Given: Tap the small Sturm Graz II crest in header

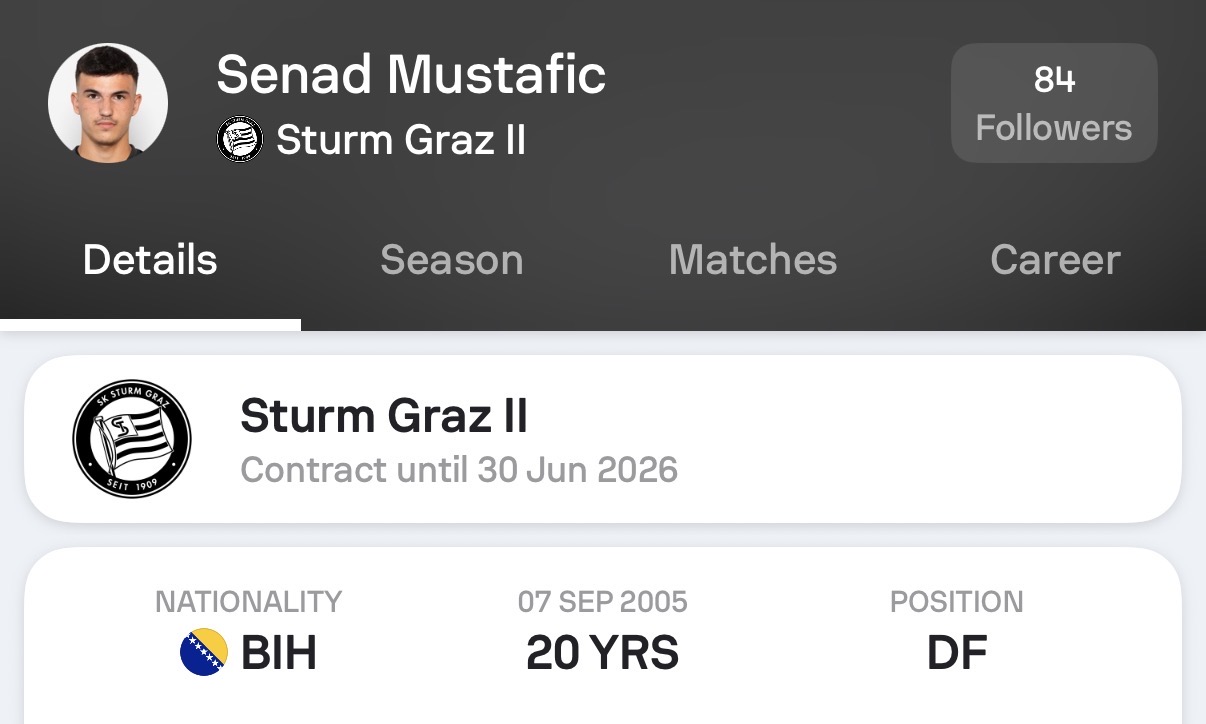Looking at the screenshot, I should click(x=240, y=140).
